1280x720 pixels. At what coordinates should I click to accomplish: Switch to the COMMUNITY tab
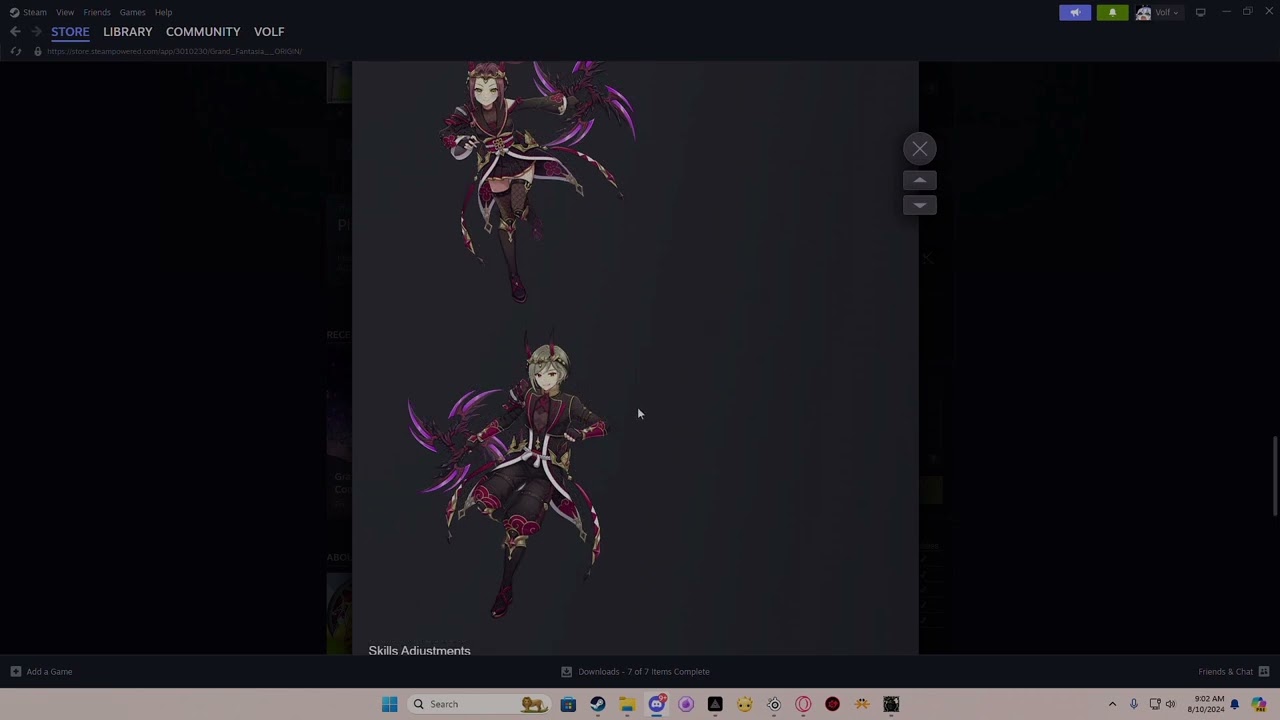tap(203, 32)
